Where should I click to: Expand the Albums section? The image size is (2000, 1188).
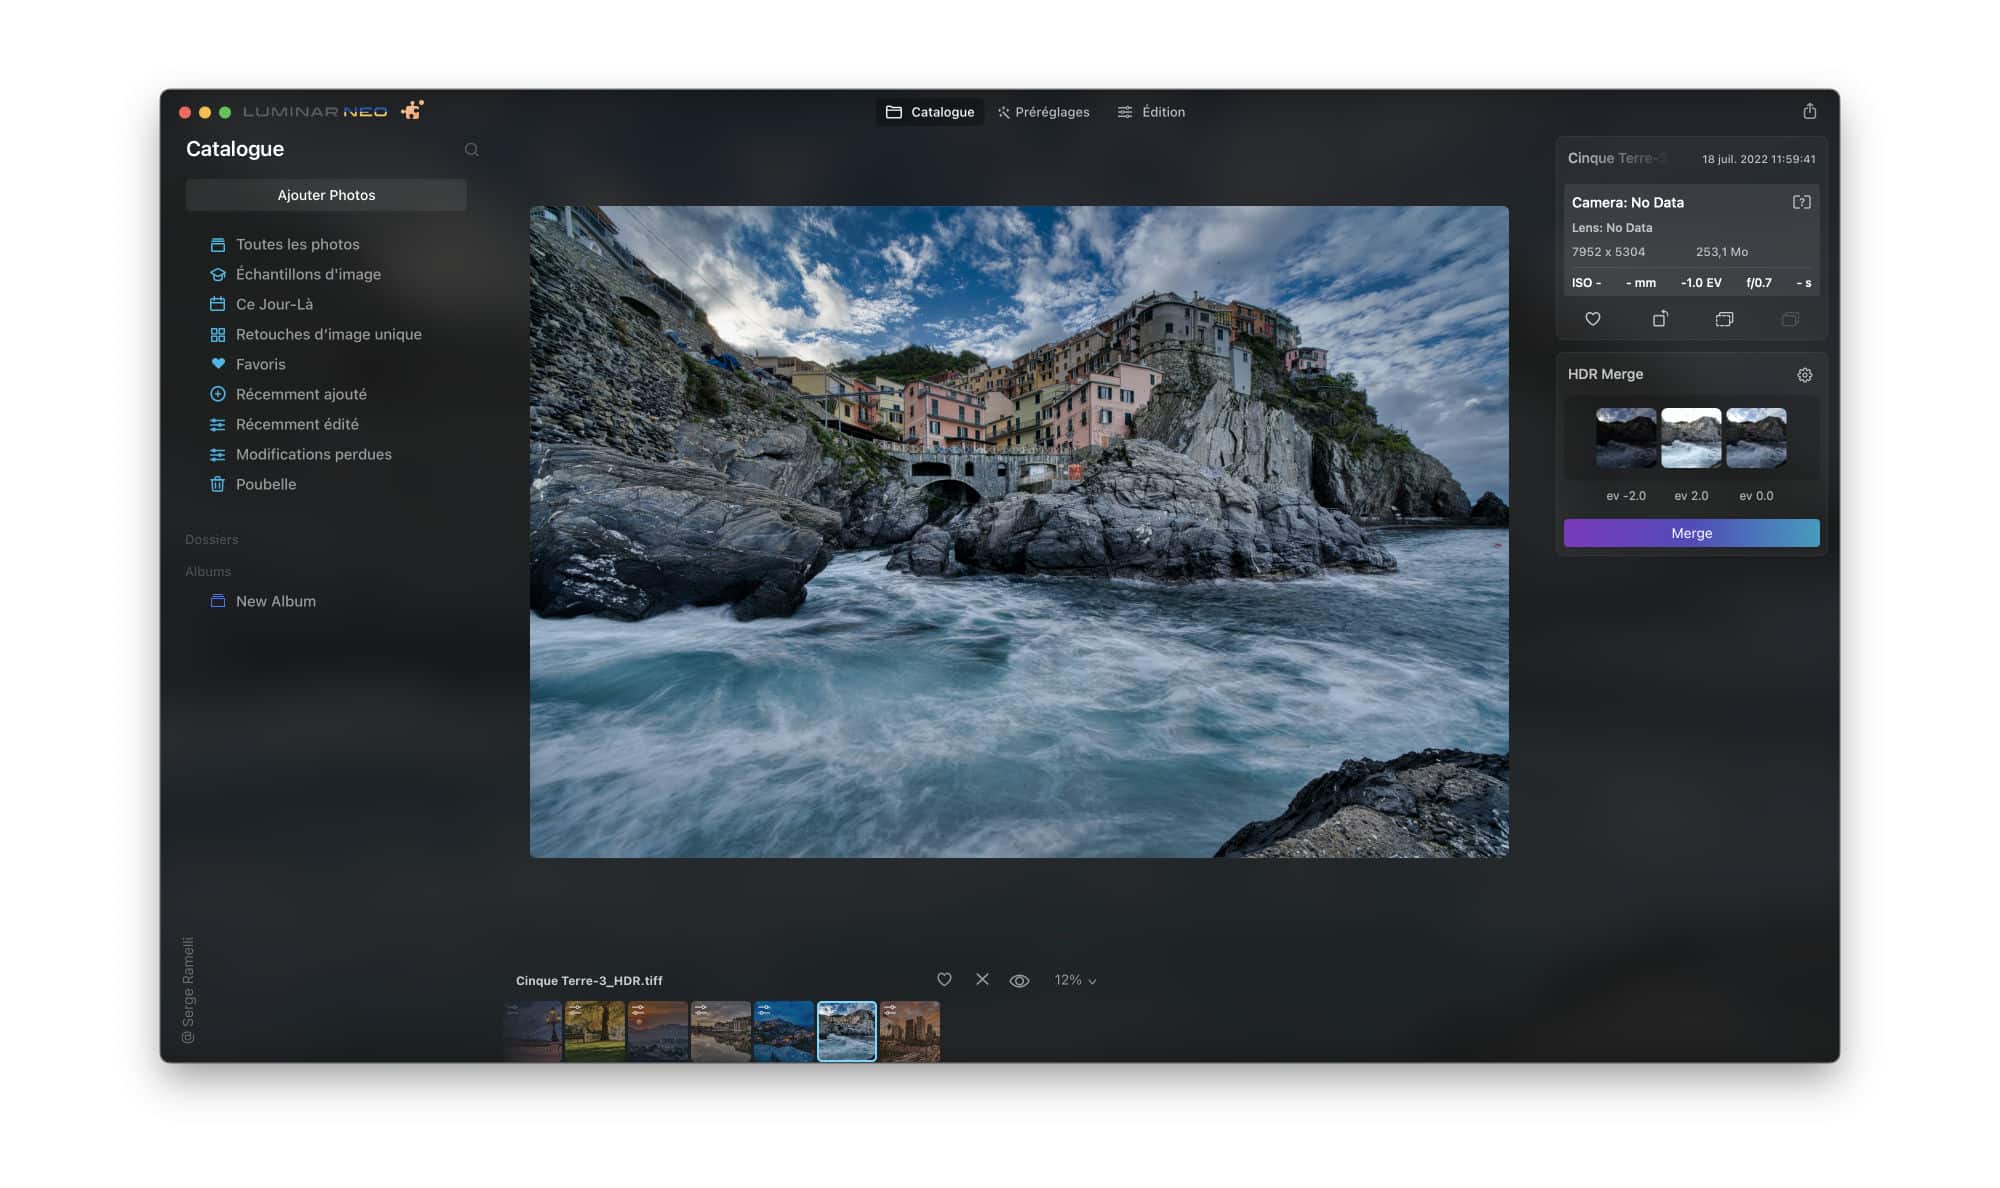207,571
